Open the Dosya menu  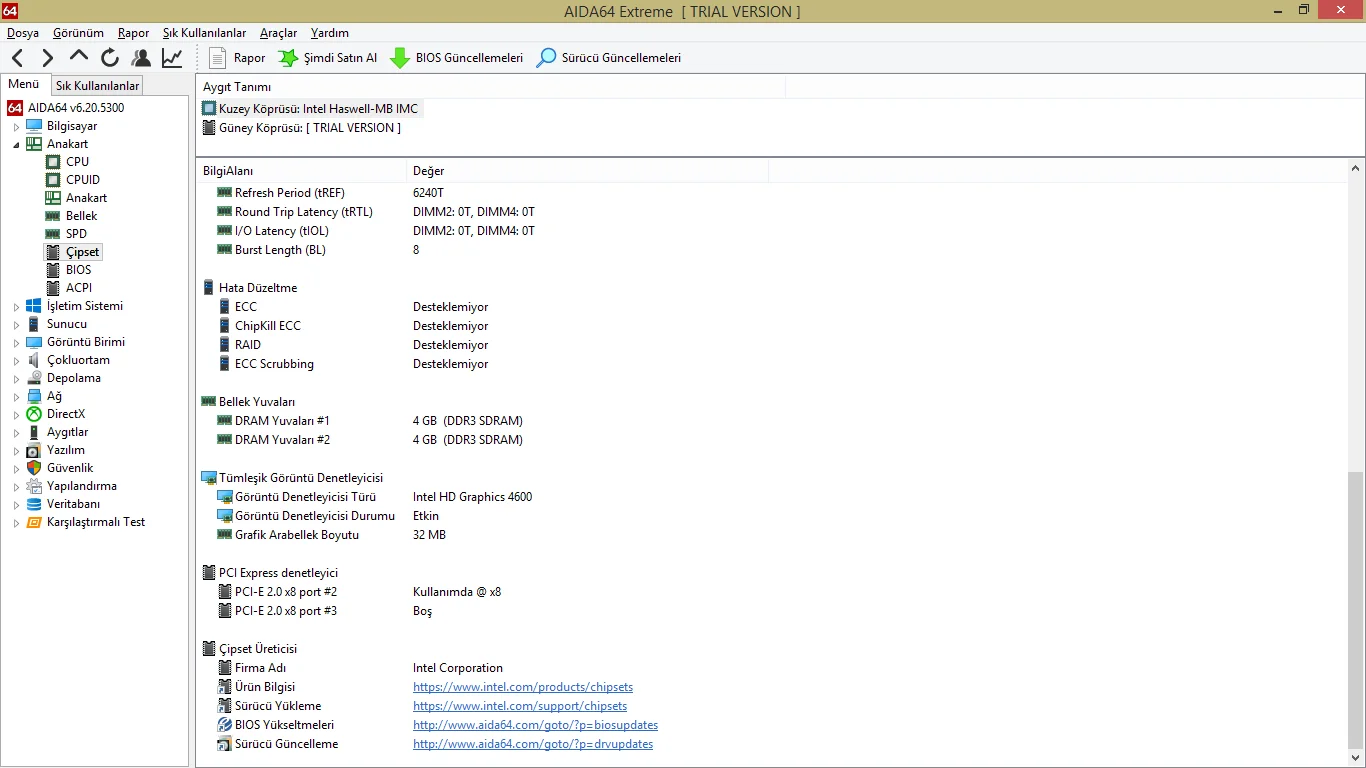click(23, 33)
